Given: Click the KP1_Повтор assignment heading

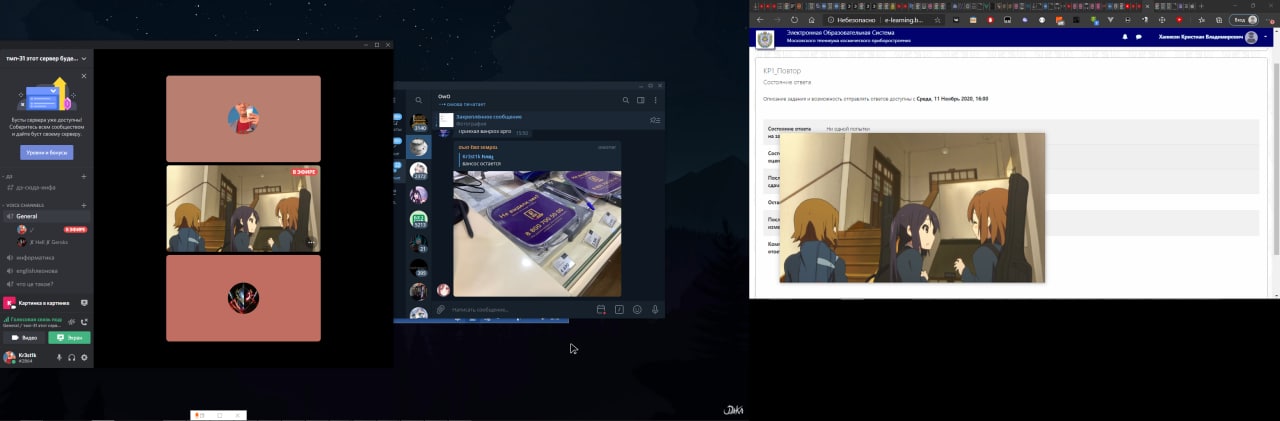Looking at the screenshot, I should pos(782,71).
